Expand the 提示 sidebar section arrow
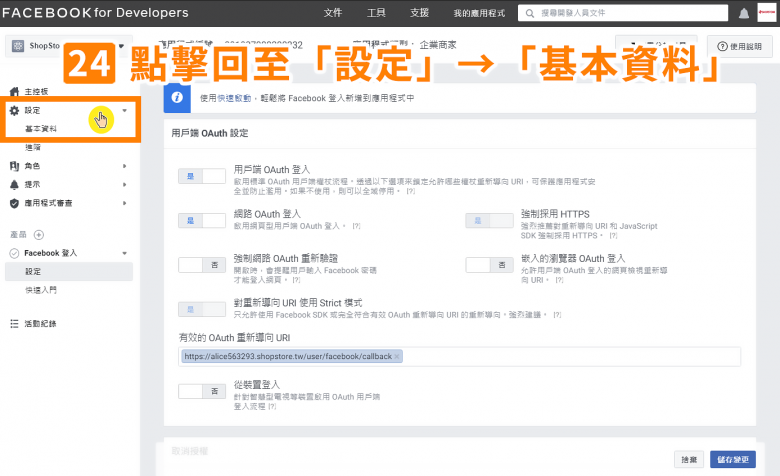This screenshot has height=476, width=780. (x=124, y=185)
